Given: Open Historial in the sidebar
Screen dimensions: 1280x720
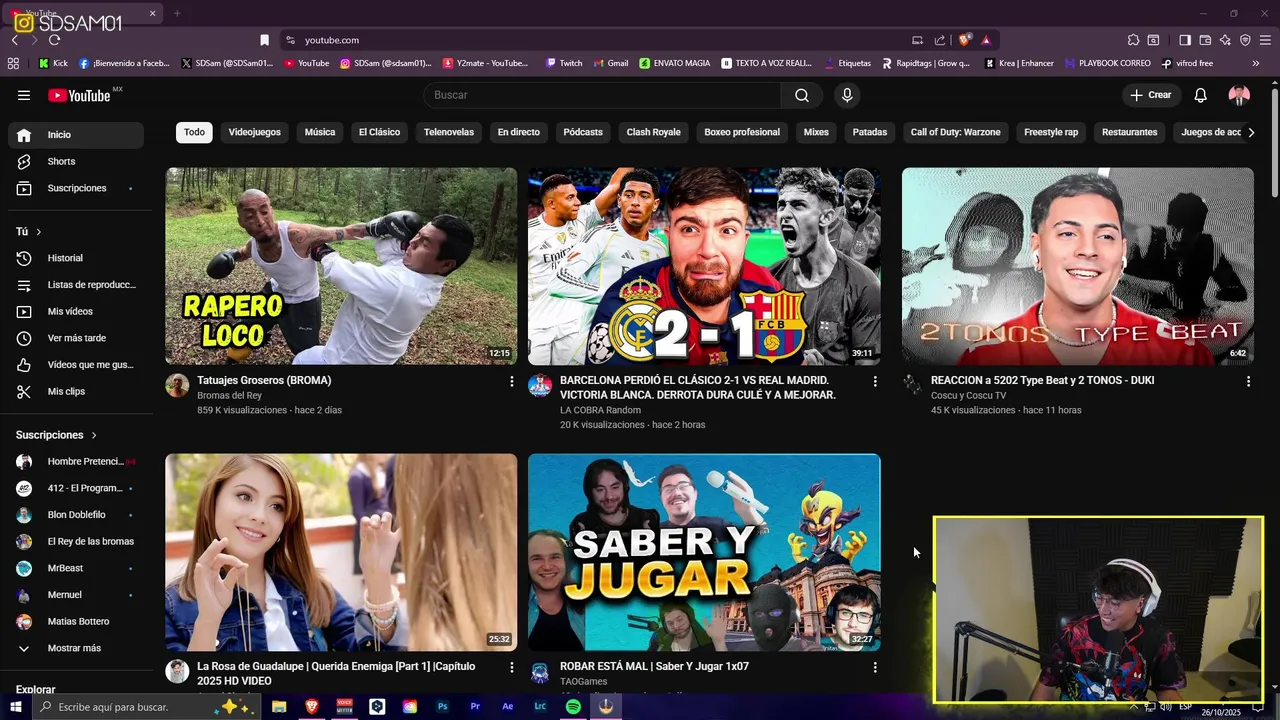Looking at the screenshot, I should (76, 258).
